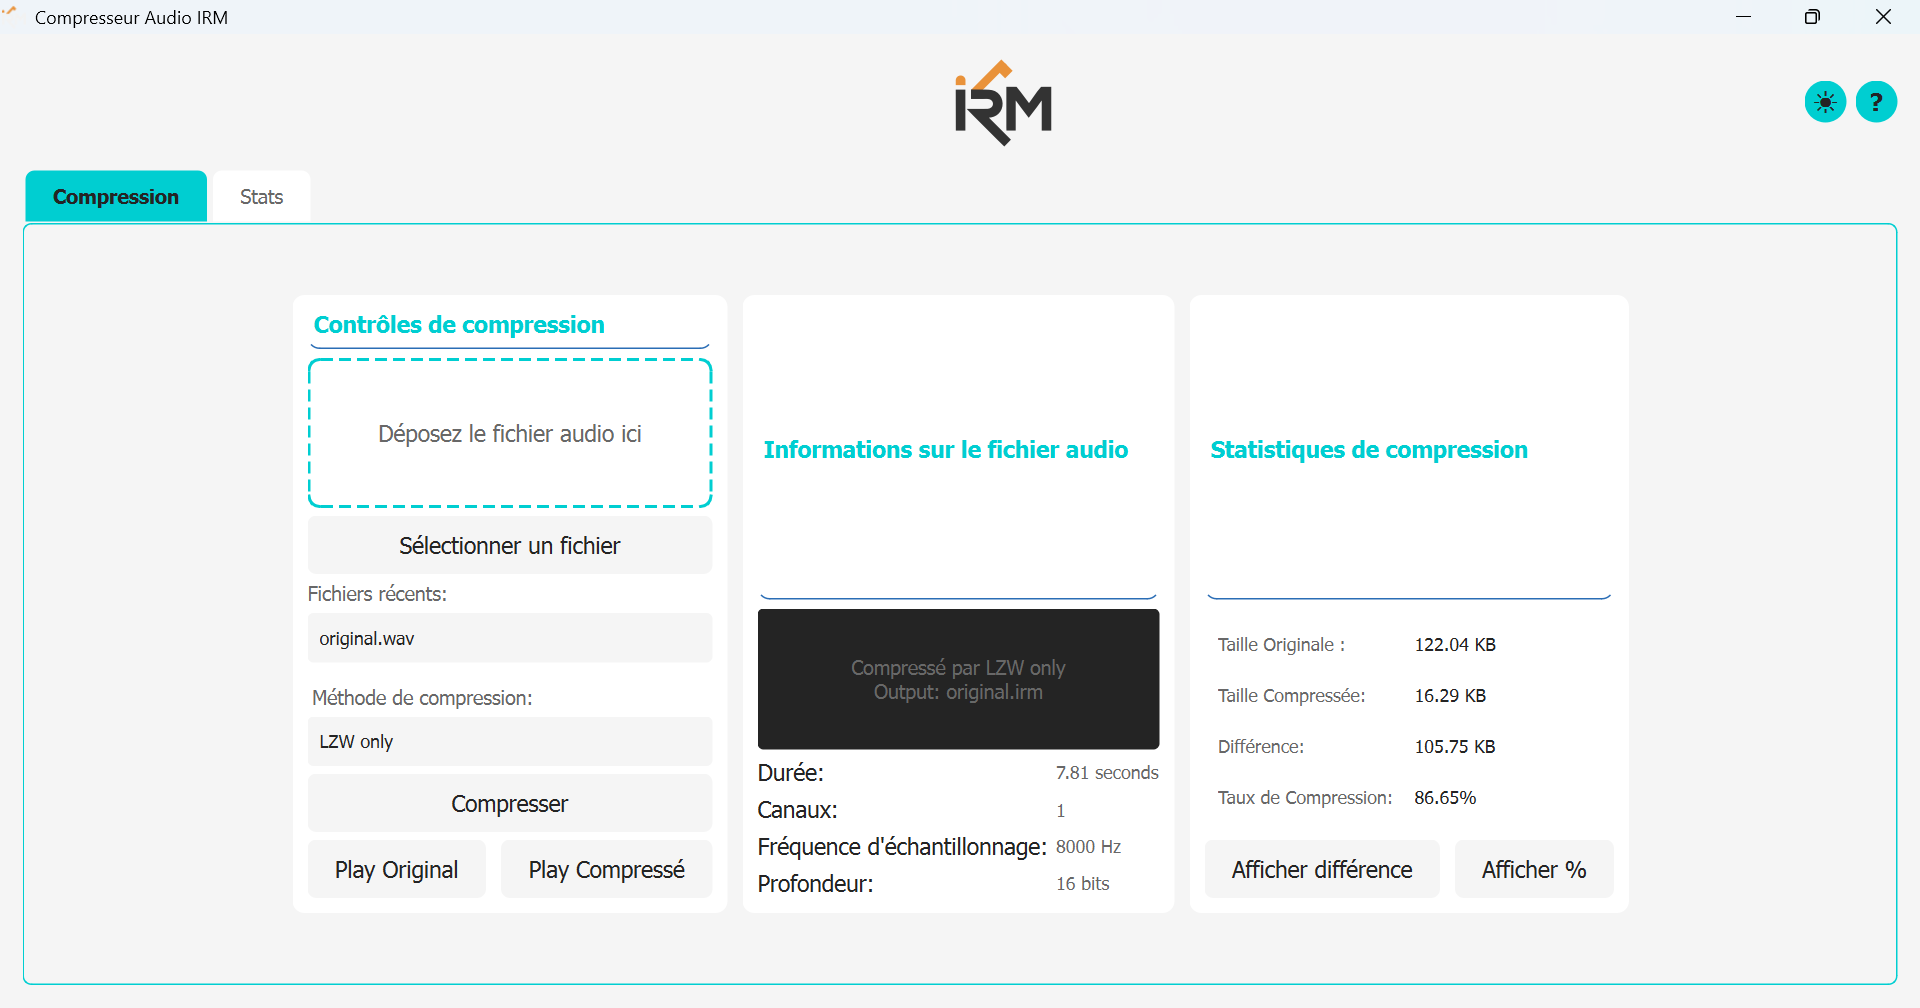Select the Compression tab
The height and width of the screenshot is (1008, 1920).
coord(116,197)
